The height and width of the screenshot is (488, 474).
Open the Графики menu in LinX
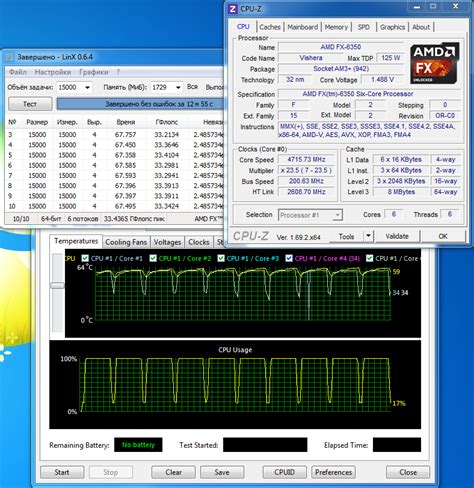pos(94,72)
